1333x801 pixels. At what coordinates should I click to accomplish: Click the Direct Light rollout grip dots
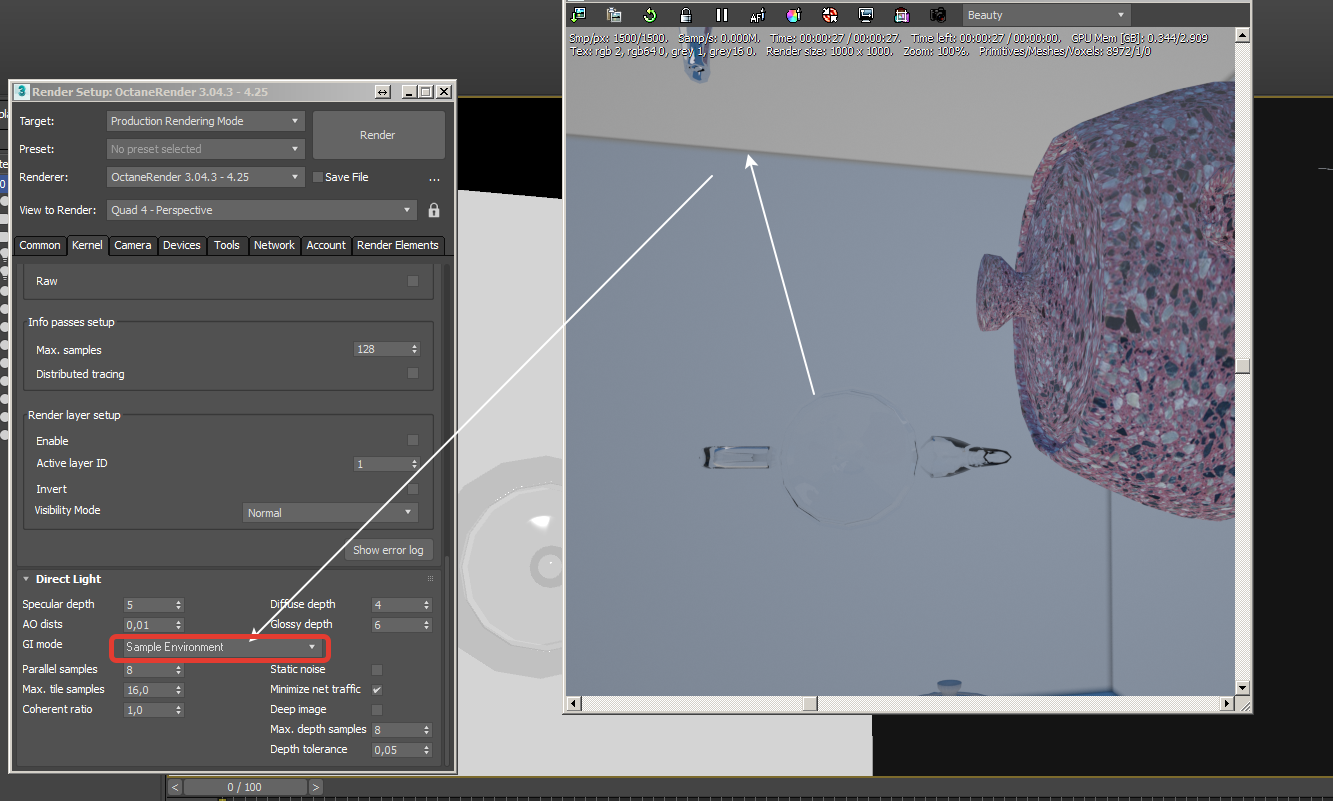pos(431,579)
